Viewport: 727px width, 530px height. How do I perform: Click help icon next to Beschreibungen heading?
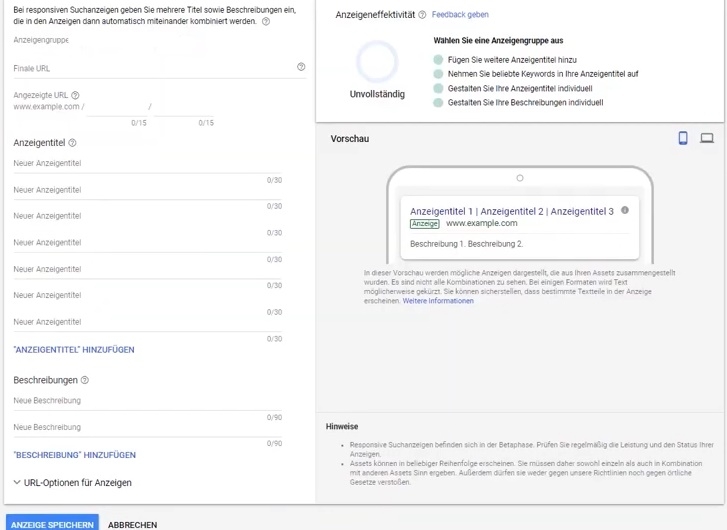click(85, 380)
